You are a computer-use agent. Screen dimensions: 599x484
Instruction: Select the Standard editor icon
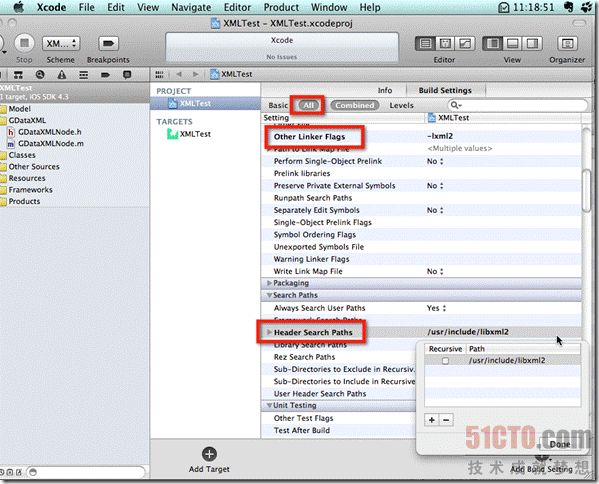point(425,44)
